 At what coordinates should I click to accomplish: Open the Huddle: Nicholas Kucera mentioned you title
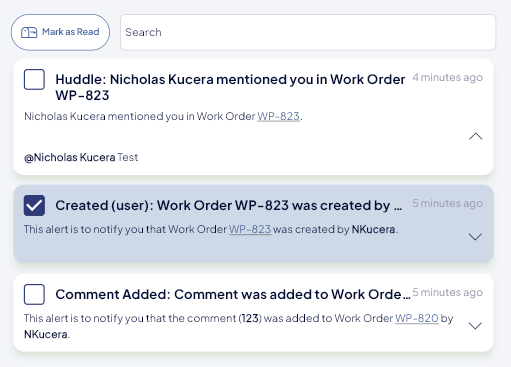(x=230, y=87)
